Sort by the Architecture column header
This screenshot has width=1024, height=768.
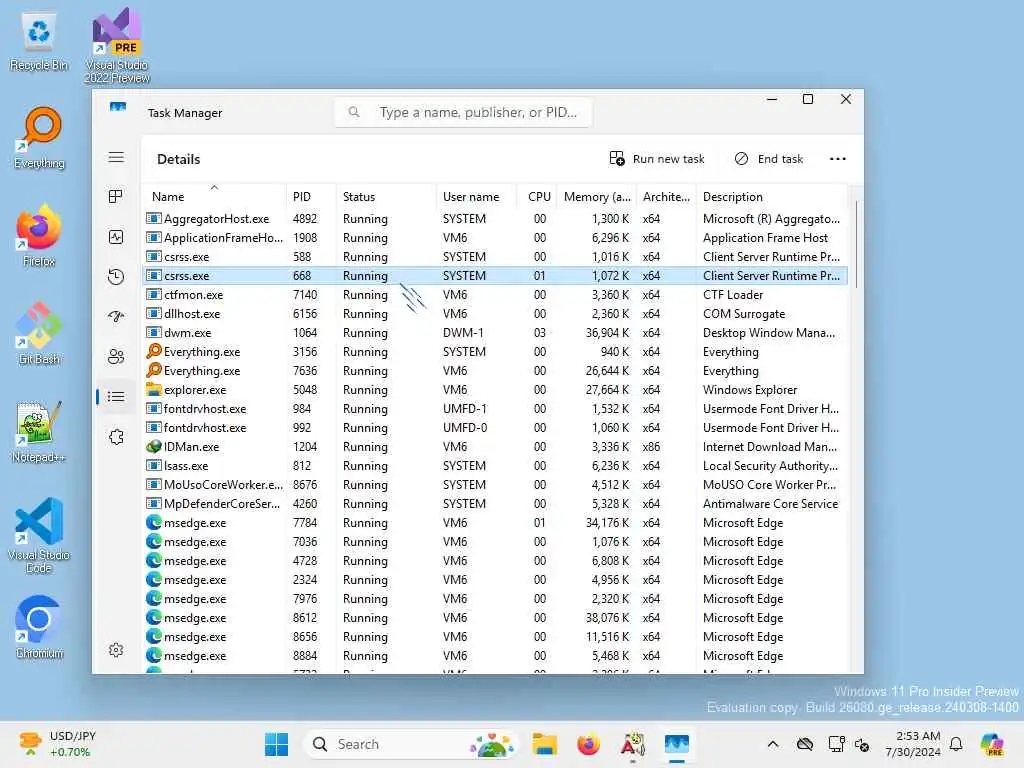(666, 196)
